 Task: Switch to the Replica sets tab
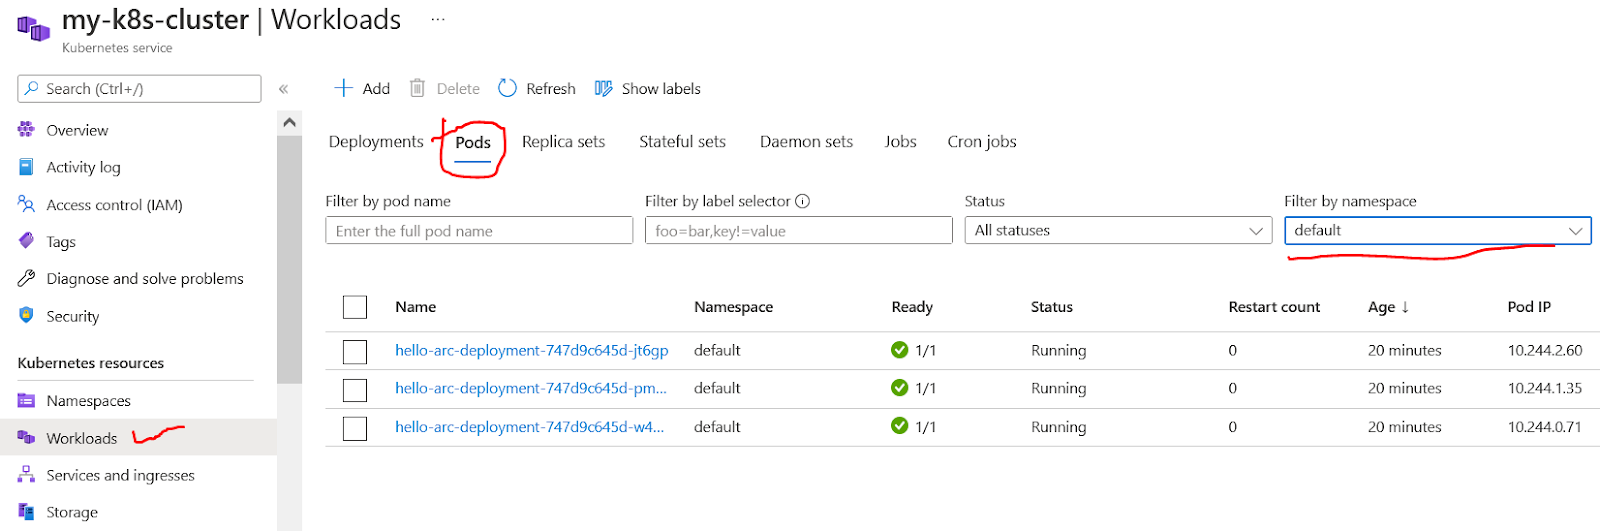click(x=563, y=141)
